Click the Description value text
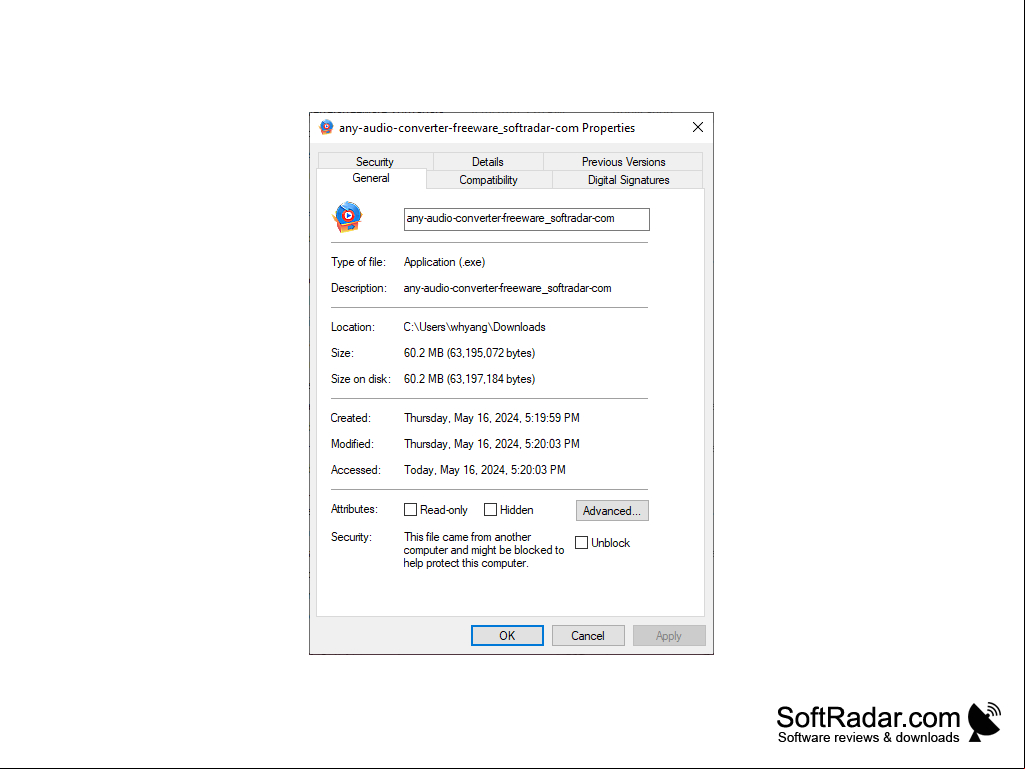Screen dimensions: 1025x769 (507, 288)
